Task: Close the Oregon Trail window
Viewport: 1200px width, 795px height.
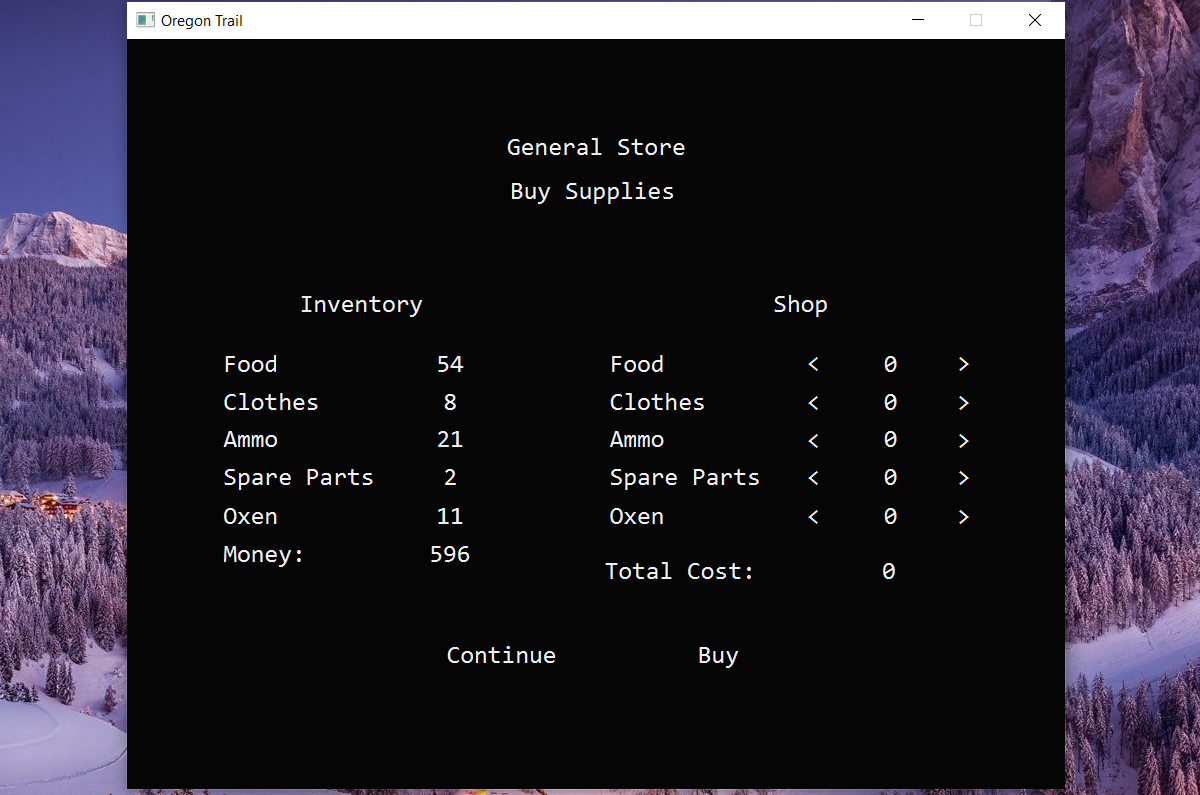Action: (1035, 20)
